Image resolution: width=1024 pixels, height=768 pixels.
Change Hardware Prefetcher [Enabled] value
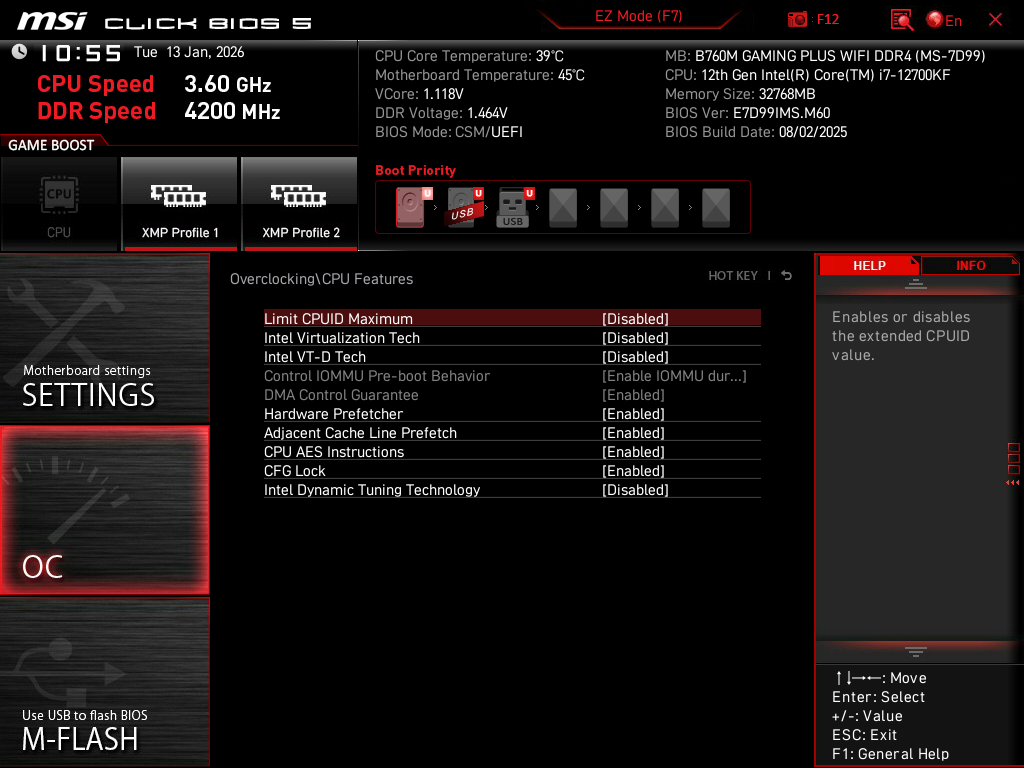coord(633,413)
